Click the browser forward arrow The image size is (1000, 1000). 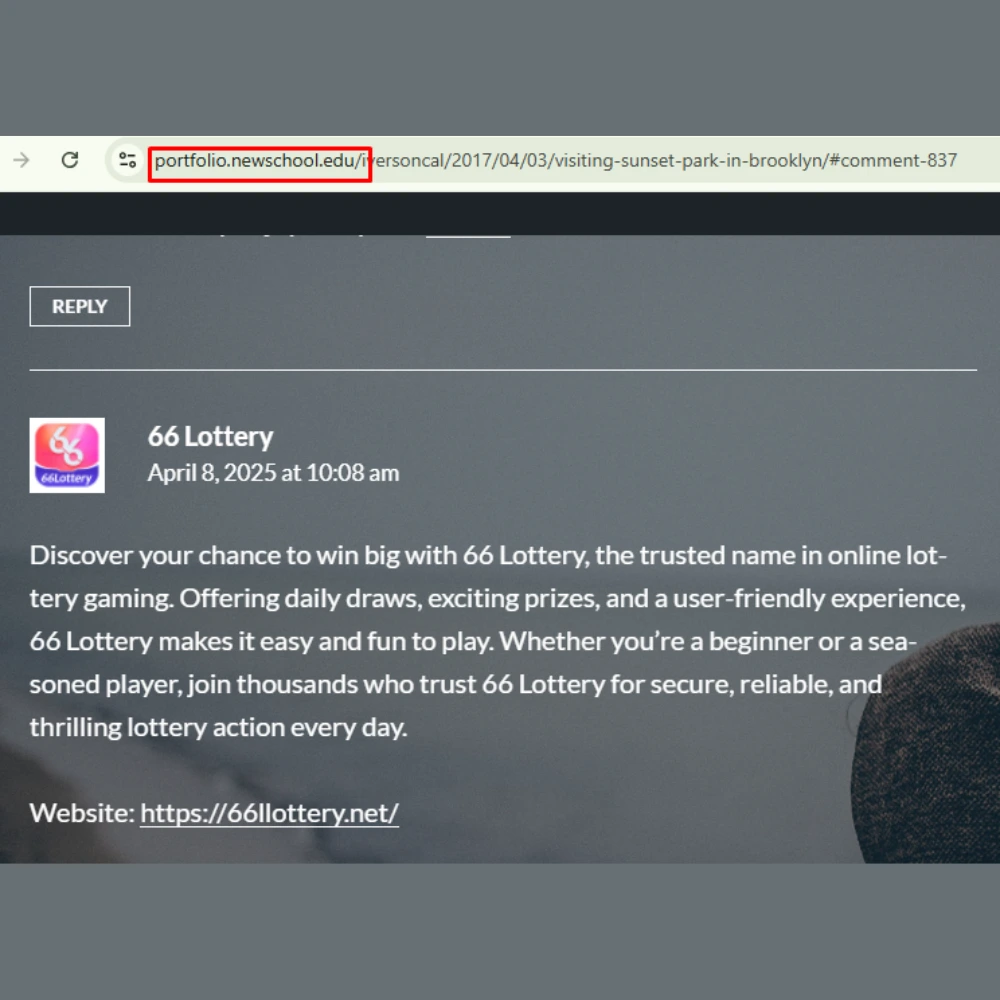22,160
